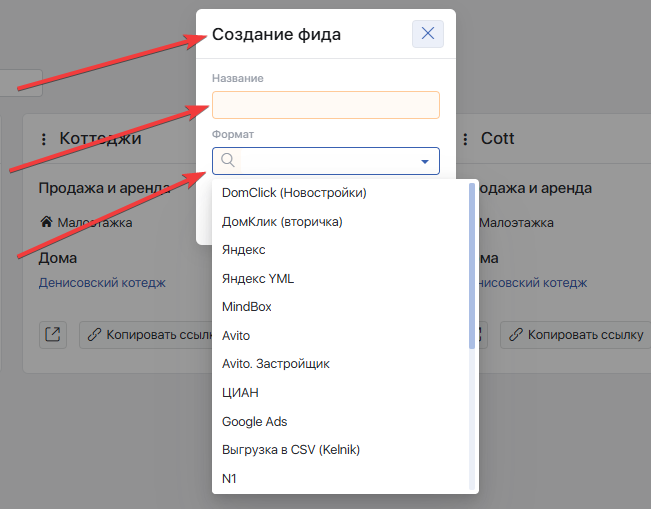Select Google Ads format option
The image size is (651, 509).
254,422
